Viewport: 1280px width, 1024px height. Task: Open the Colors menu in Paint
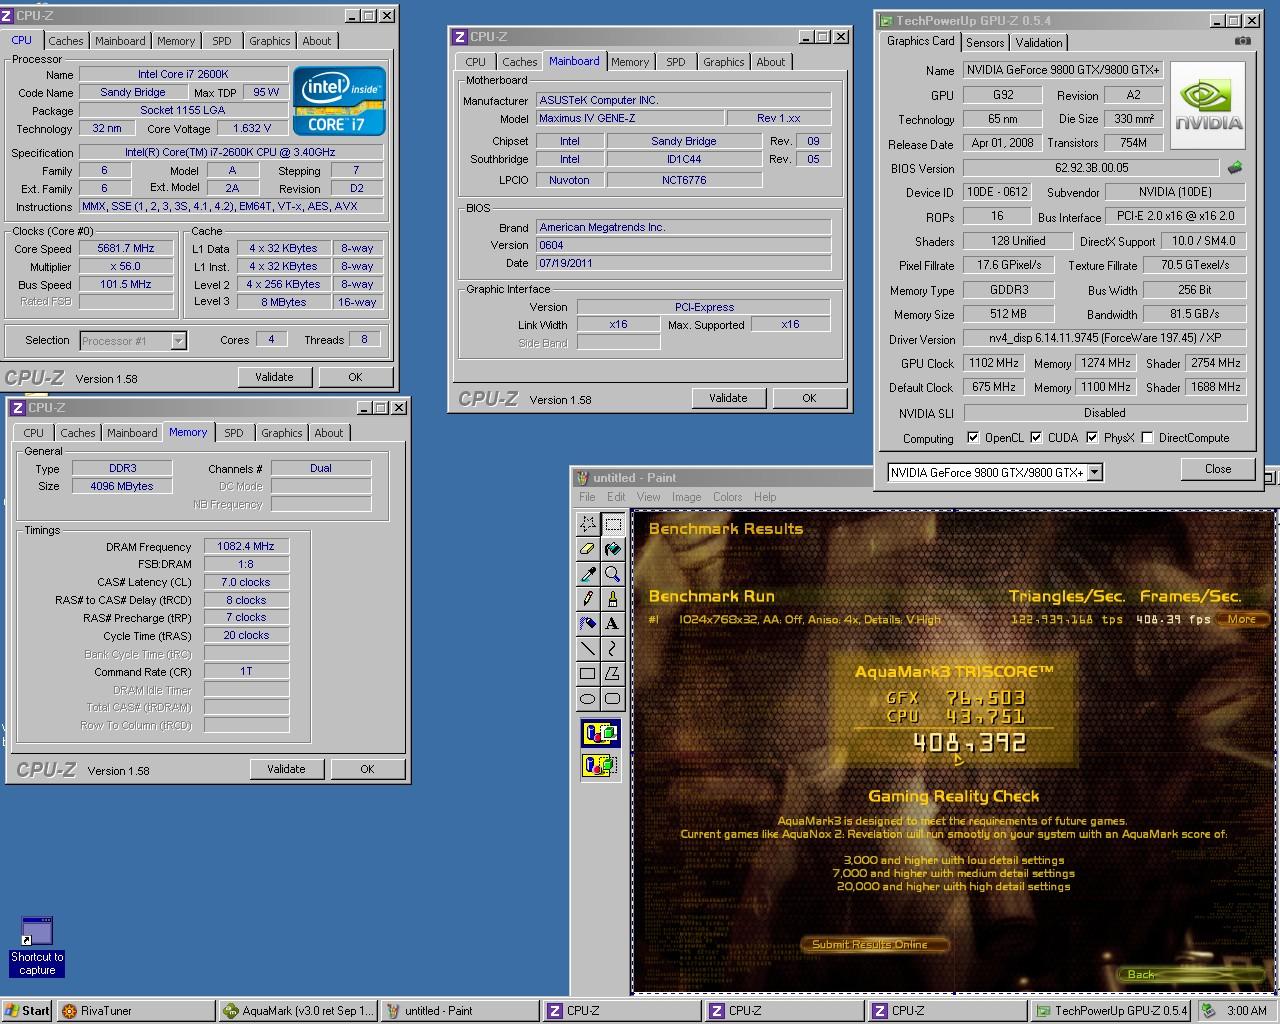727,497
